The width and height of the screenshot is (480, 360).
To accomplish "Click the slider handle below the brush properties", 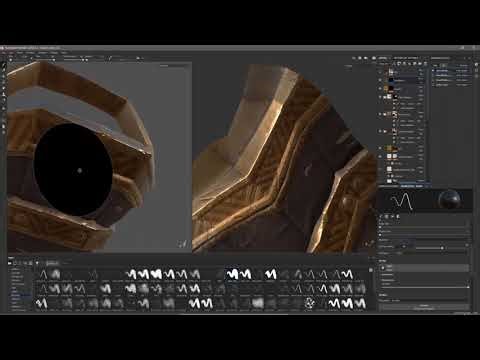I will pyautogui.click(x=442, y=248).
